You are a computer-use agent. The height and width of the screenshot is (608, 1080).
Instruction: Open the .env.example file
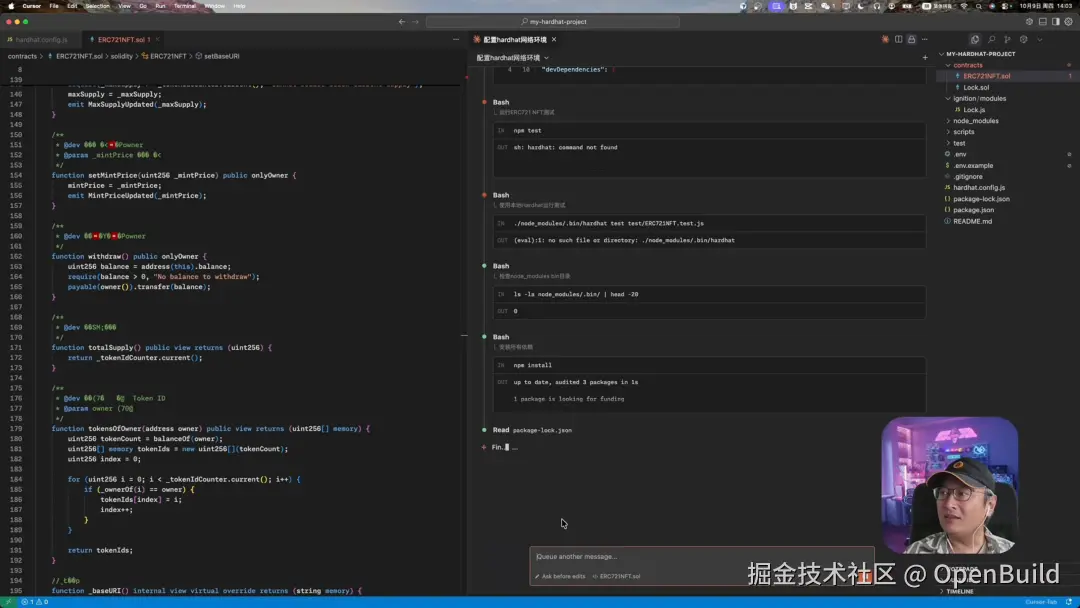pos(973,165)
